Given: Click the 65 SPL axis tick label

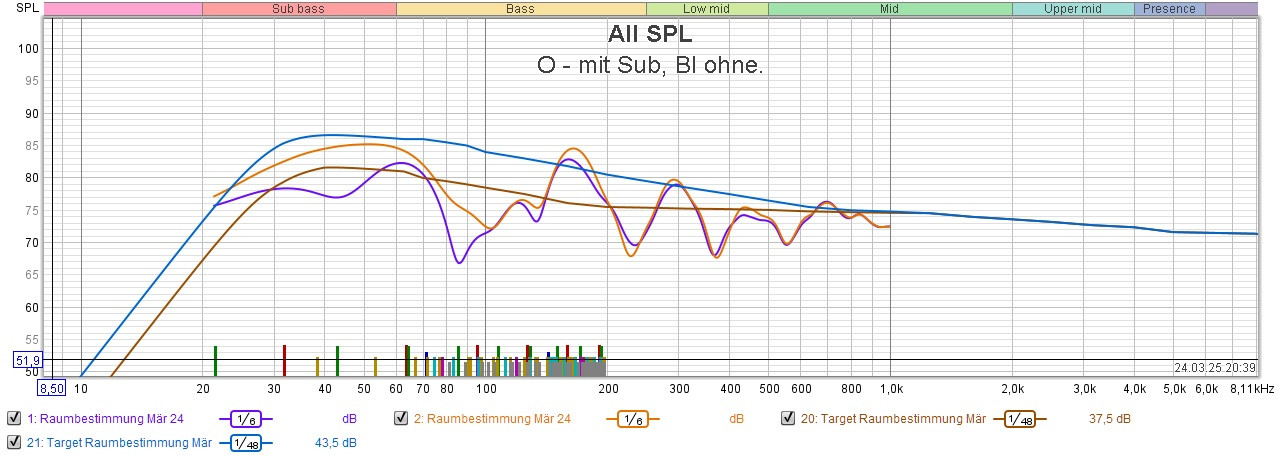Looking at the screenshot, I should pyautogui.click(x=30, y=274).
